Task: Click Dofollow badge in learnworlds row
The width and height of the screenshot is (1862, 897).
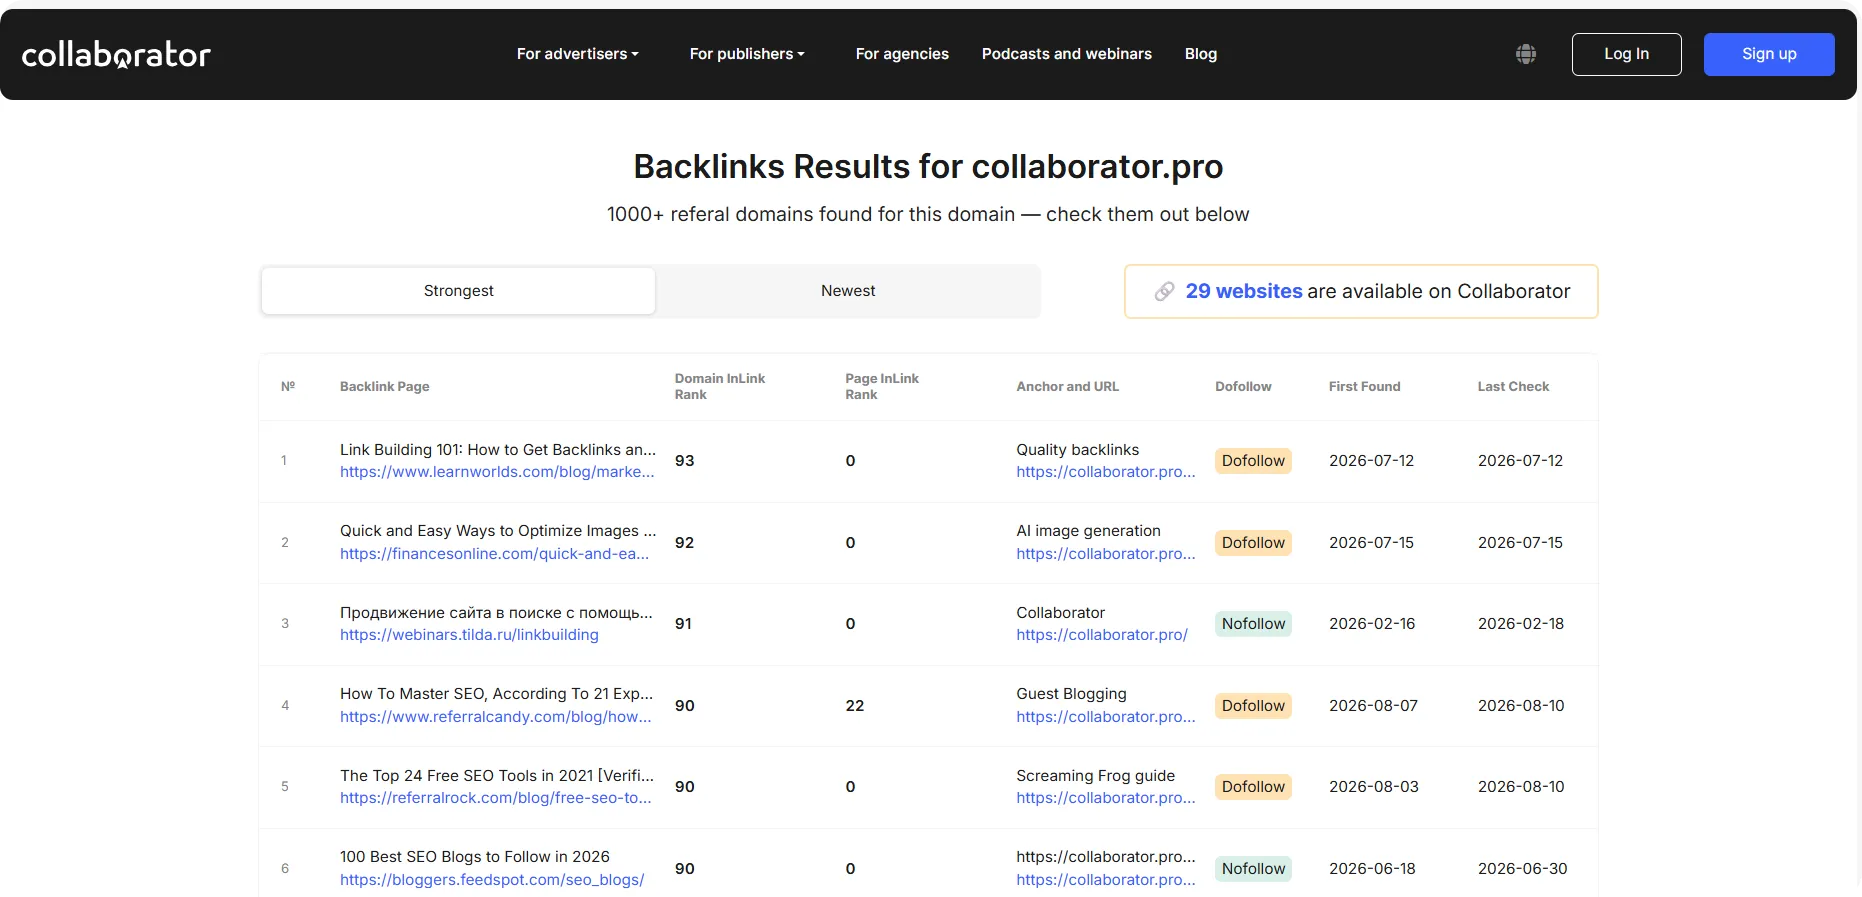Action: (x=1253, y=461)
